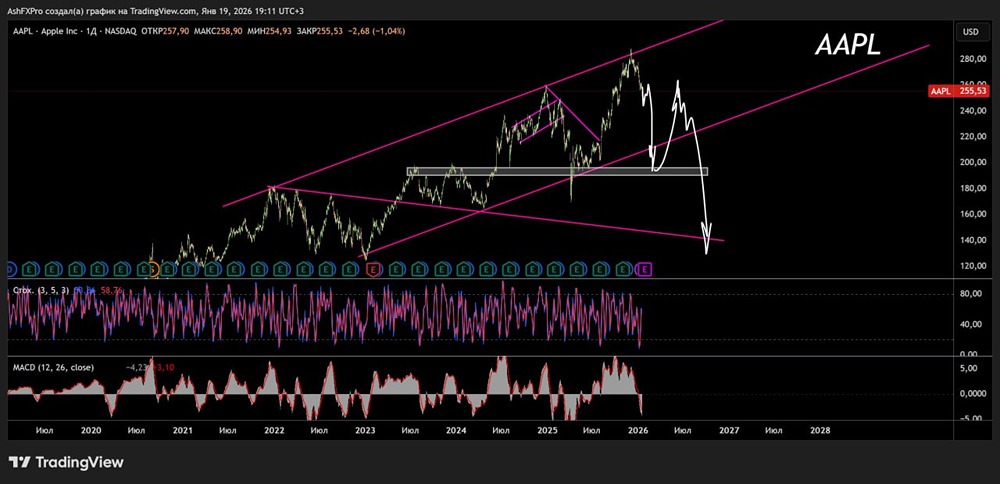Viewport: 1000px width, 484px height.
Task: Click the red earnings E marker
Action: (374, 270)
